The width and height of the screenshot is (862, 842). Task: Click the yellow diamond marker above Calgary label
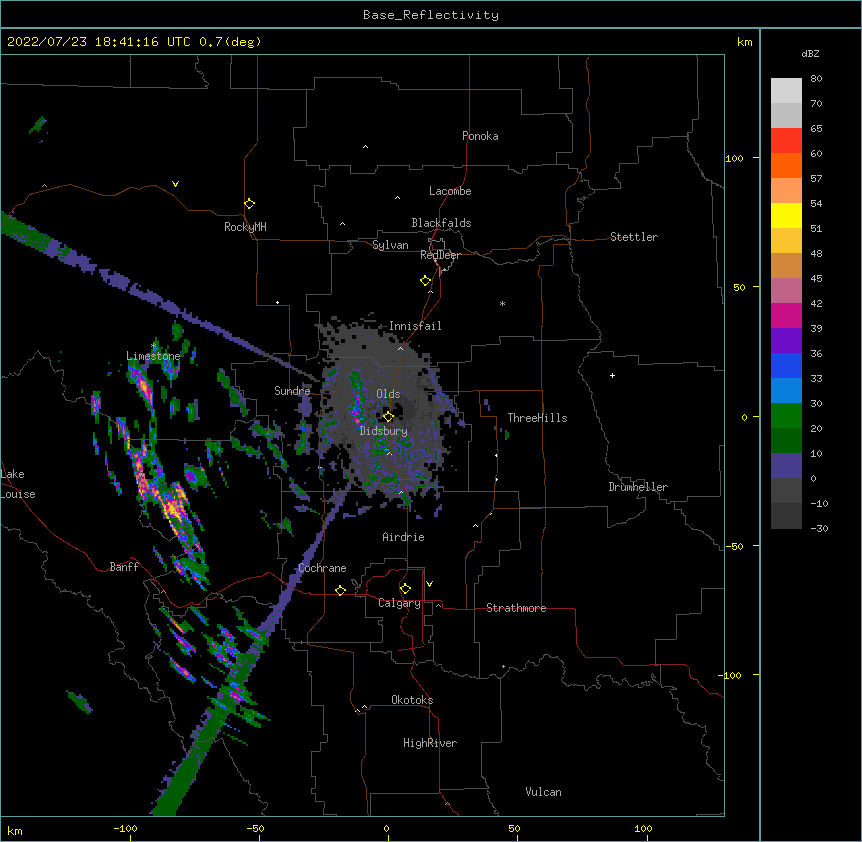(x=405, y=589)
